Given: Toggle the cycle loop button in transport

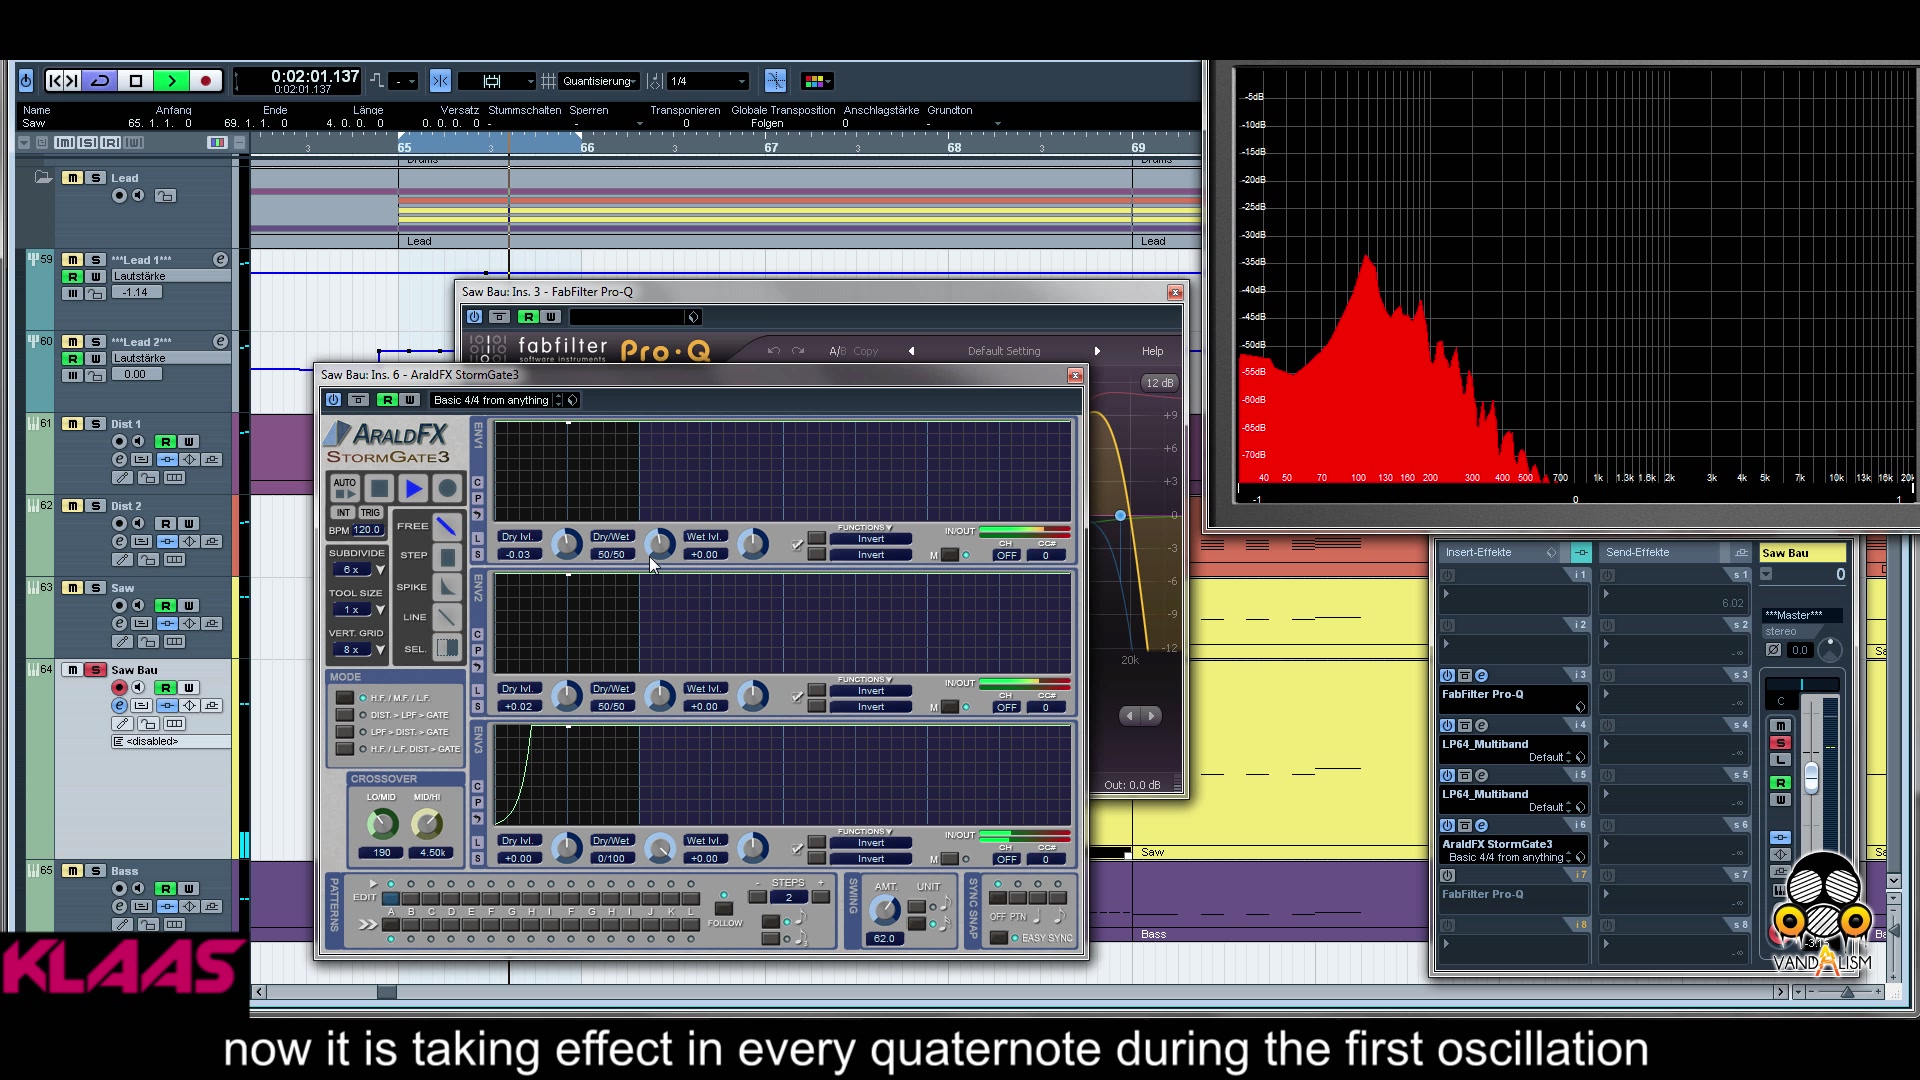Looking at the screenshot, I should click(x=101, y=81).
